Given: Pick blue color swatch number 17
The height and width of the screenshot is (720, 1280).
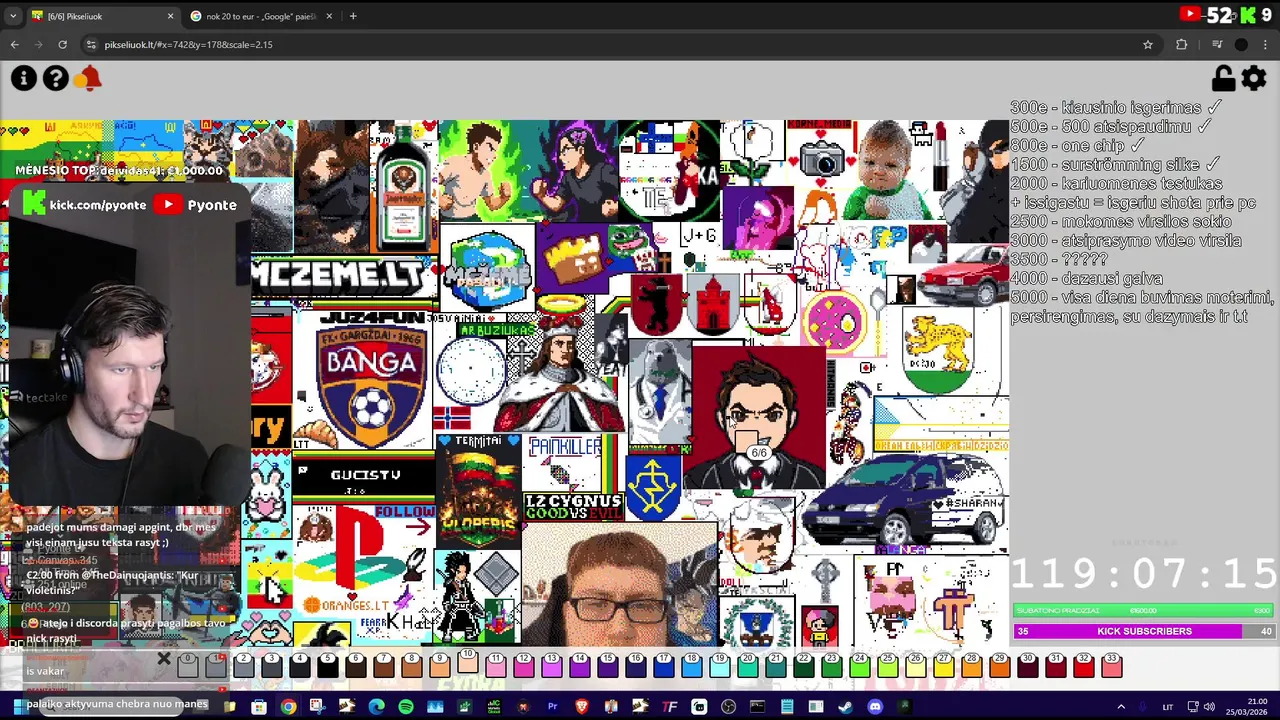Looking at the screenshot, I should pyautogui.click(x=663, y=666).
